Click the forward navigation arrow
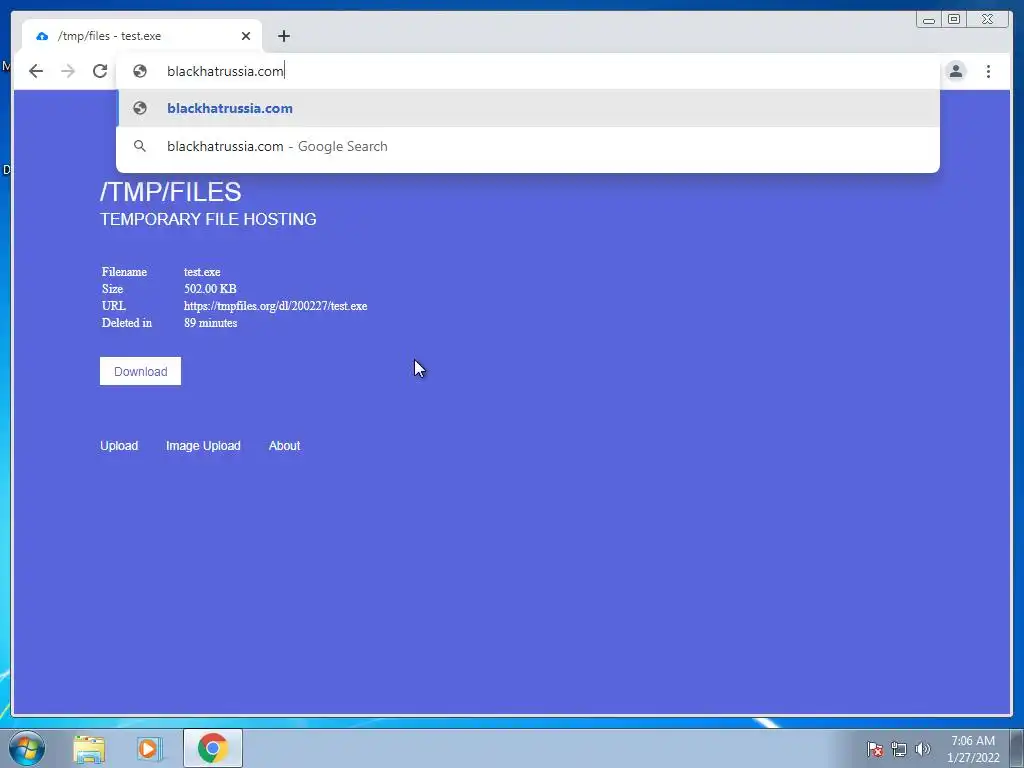Image resolution: width=1024 pixels, height=768 pixels. [x=68, y=71]
